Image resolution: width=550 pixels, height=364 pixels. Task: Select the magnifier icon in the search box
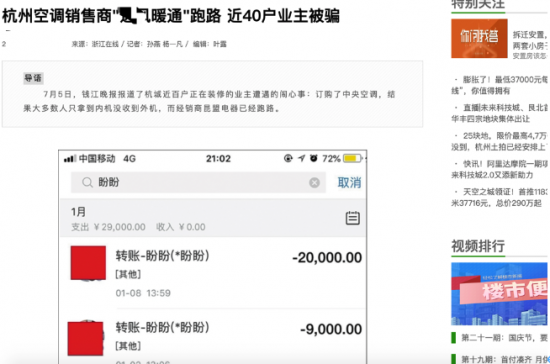[87, 182]
